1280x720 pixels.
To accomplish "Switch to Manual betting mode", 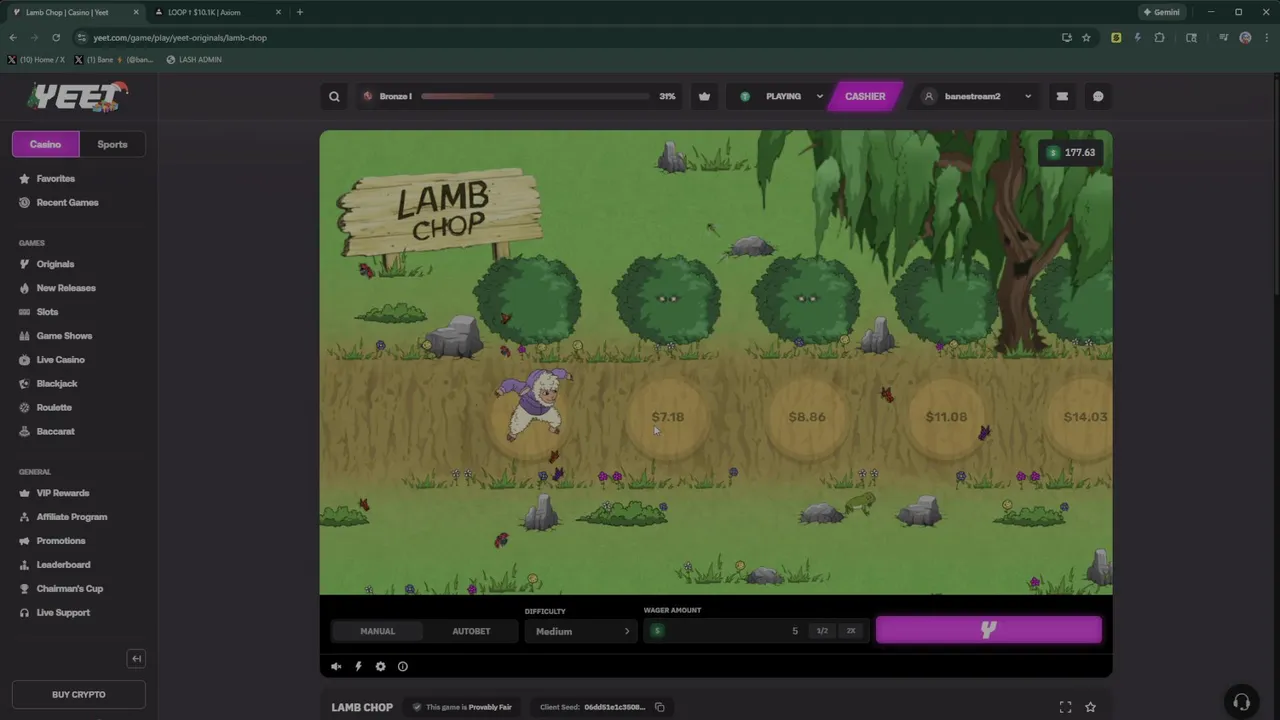I will [x=378, y=631].
